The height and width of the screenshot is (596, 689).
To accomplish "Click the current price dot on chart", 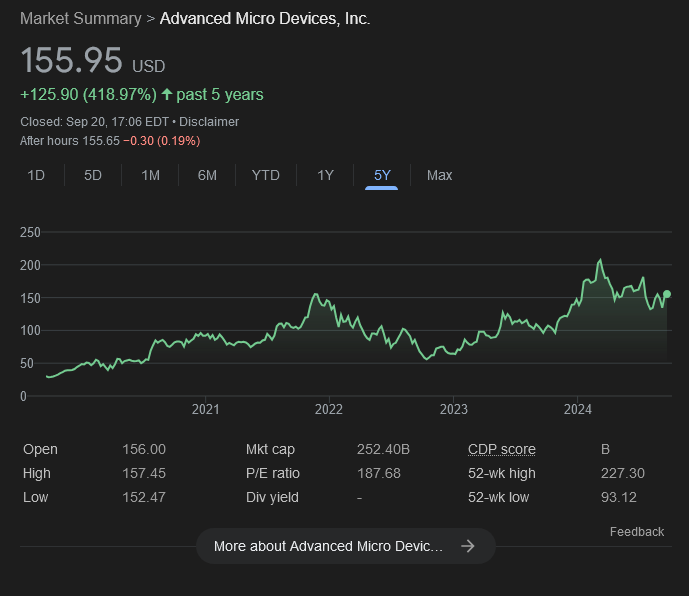I will pyautogui.click(x=667, y=294).
